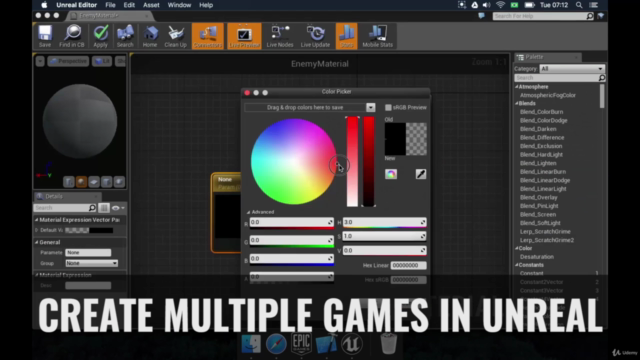The image size is (640, 360).
Task: Open the Palette Category dropdown
Action: [x=572, y=69]
